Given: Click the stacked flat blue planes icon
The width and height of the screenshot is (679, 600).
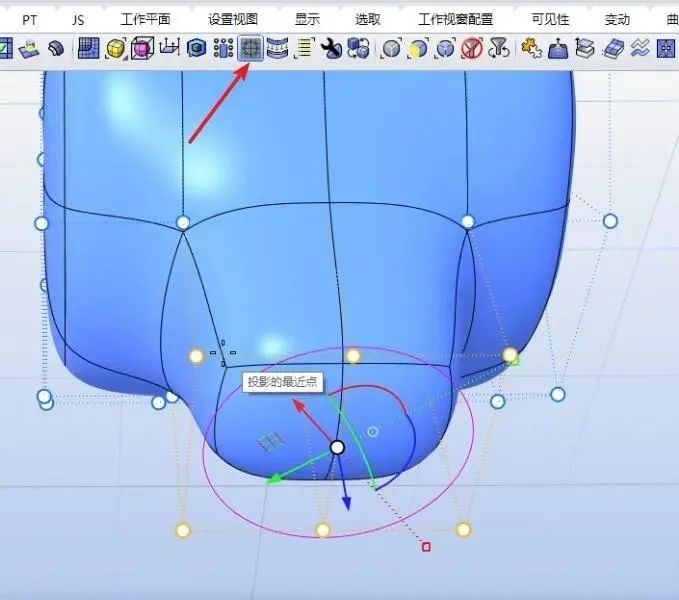Looking at the screenshot, I should click(x=613, y=48).
